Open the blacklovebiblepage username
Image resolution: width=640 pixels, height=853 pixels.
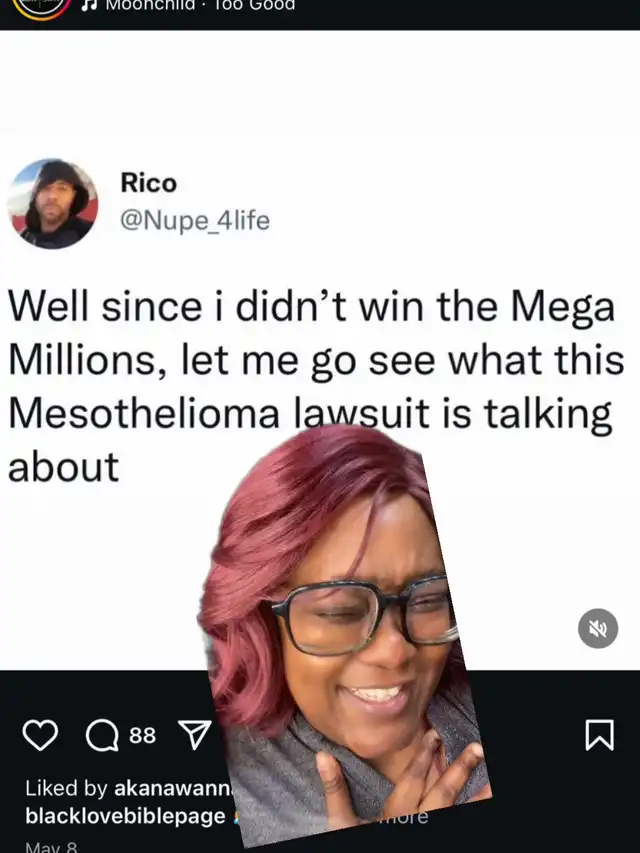[125, 816]
